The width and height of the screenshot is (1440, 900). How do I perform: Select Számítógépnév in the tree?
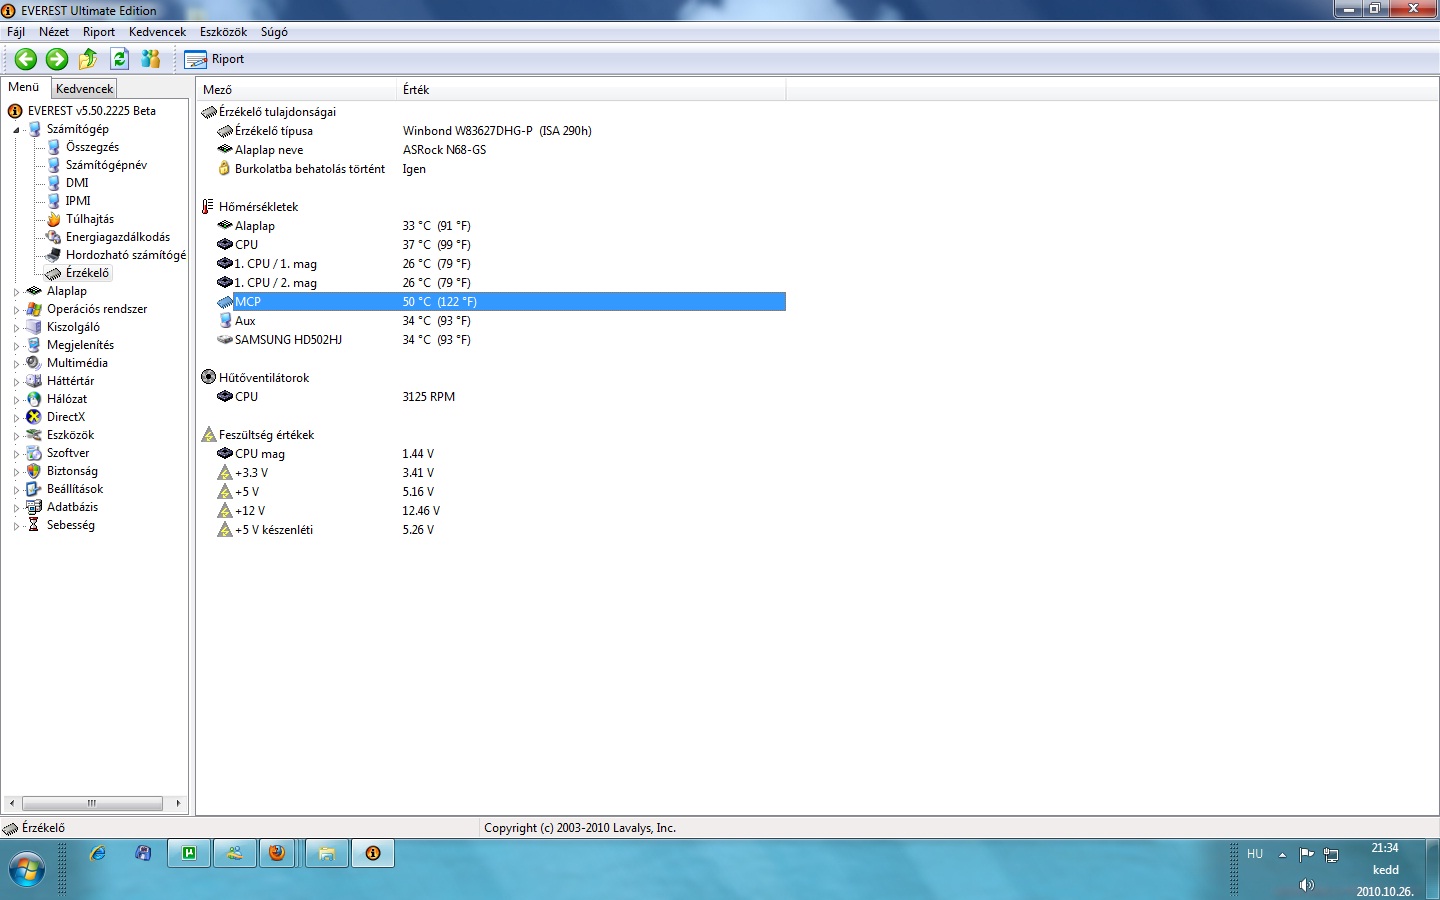tap(106, 165)
